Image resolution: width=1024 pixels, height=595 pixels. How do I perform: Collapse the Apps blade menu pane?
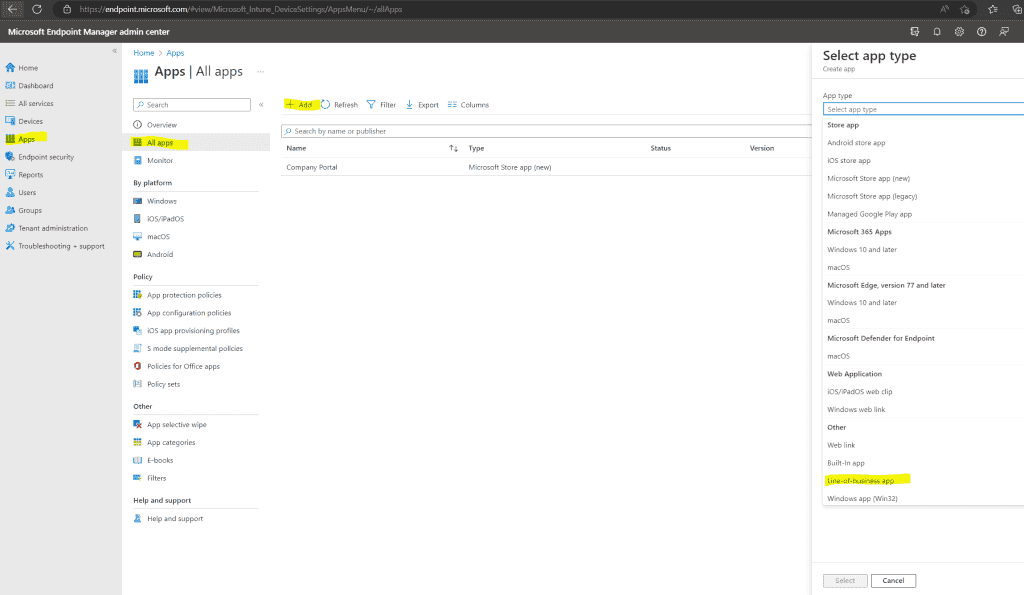tap(261, 104)
